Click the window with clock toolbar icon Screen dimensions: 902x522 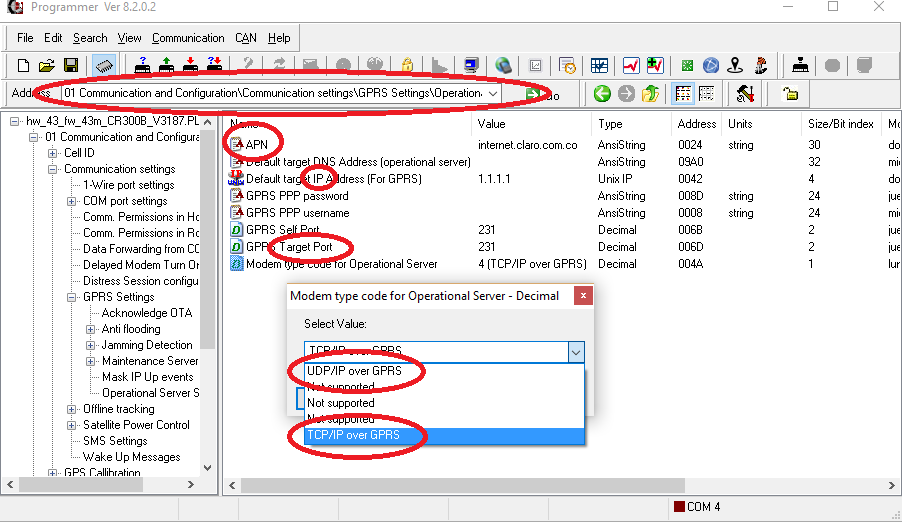coord(567,65)
